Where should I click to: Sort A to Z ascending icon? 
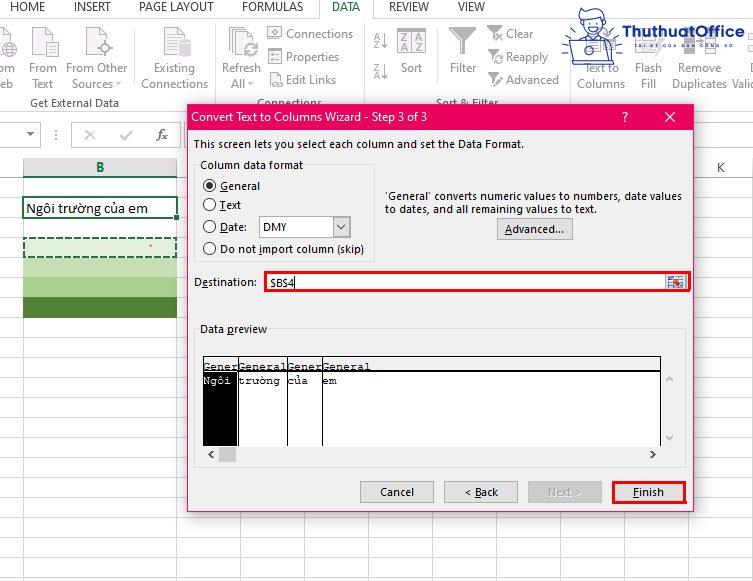coord(380,41)
